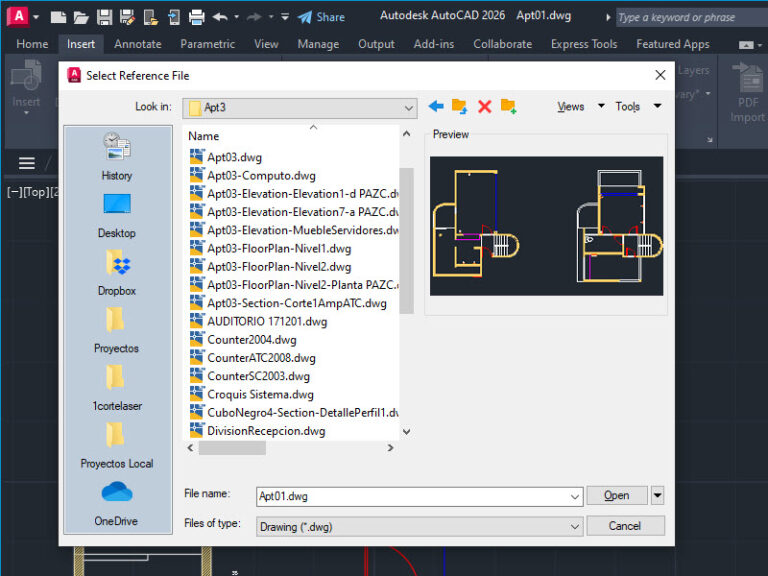The width and height of the screenshot is (768, 576).
Task: Click the Cancel button
Action: 625,526
